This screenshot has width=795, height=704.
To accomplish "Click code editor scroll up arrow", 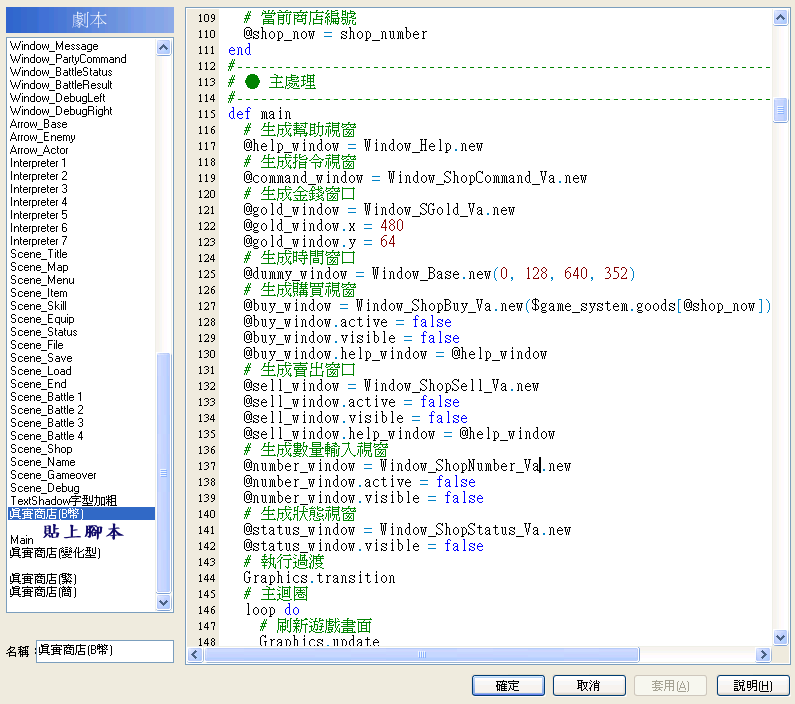I will point(780,18).
